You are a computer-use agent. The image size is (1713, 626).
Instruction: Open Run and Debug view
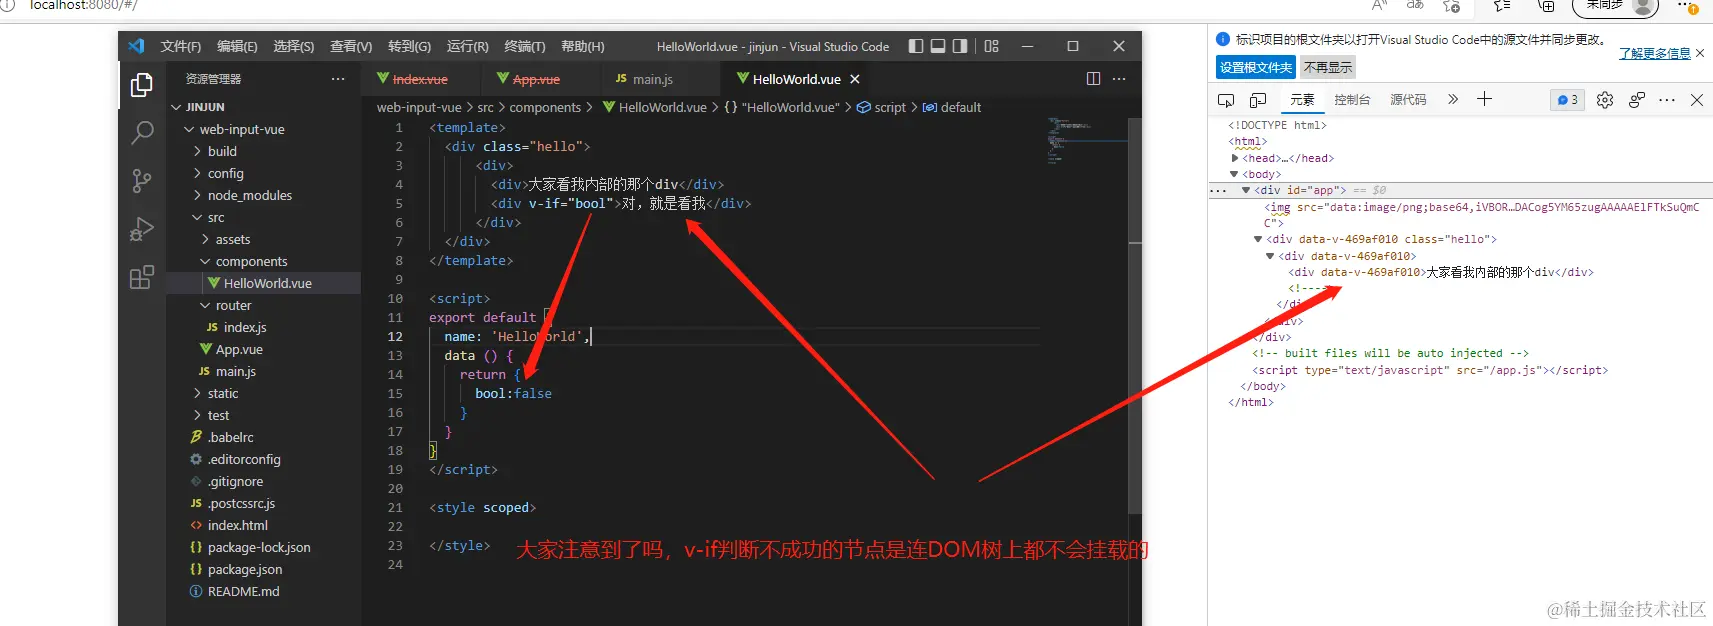point(142,229)
